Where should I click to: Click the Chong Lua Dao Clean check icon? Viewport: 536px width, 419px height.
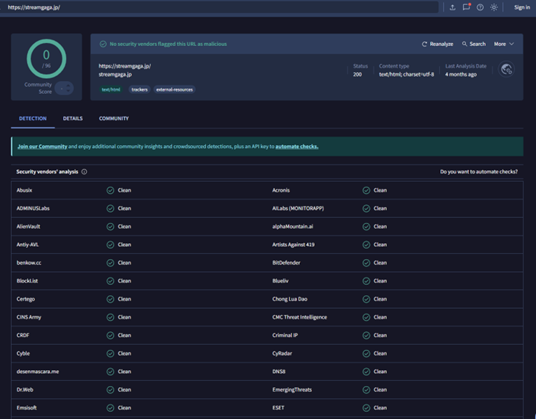(x=366, y=299)
